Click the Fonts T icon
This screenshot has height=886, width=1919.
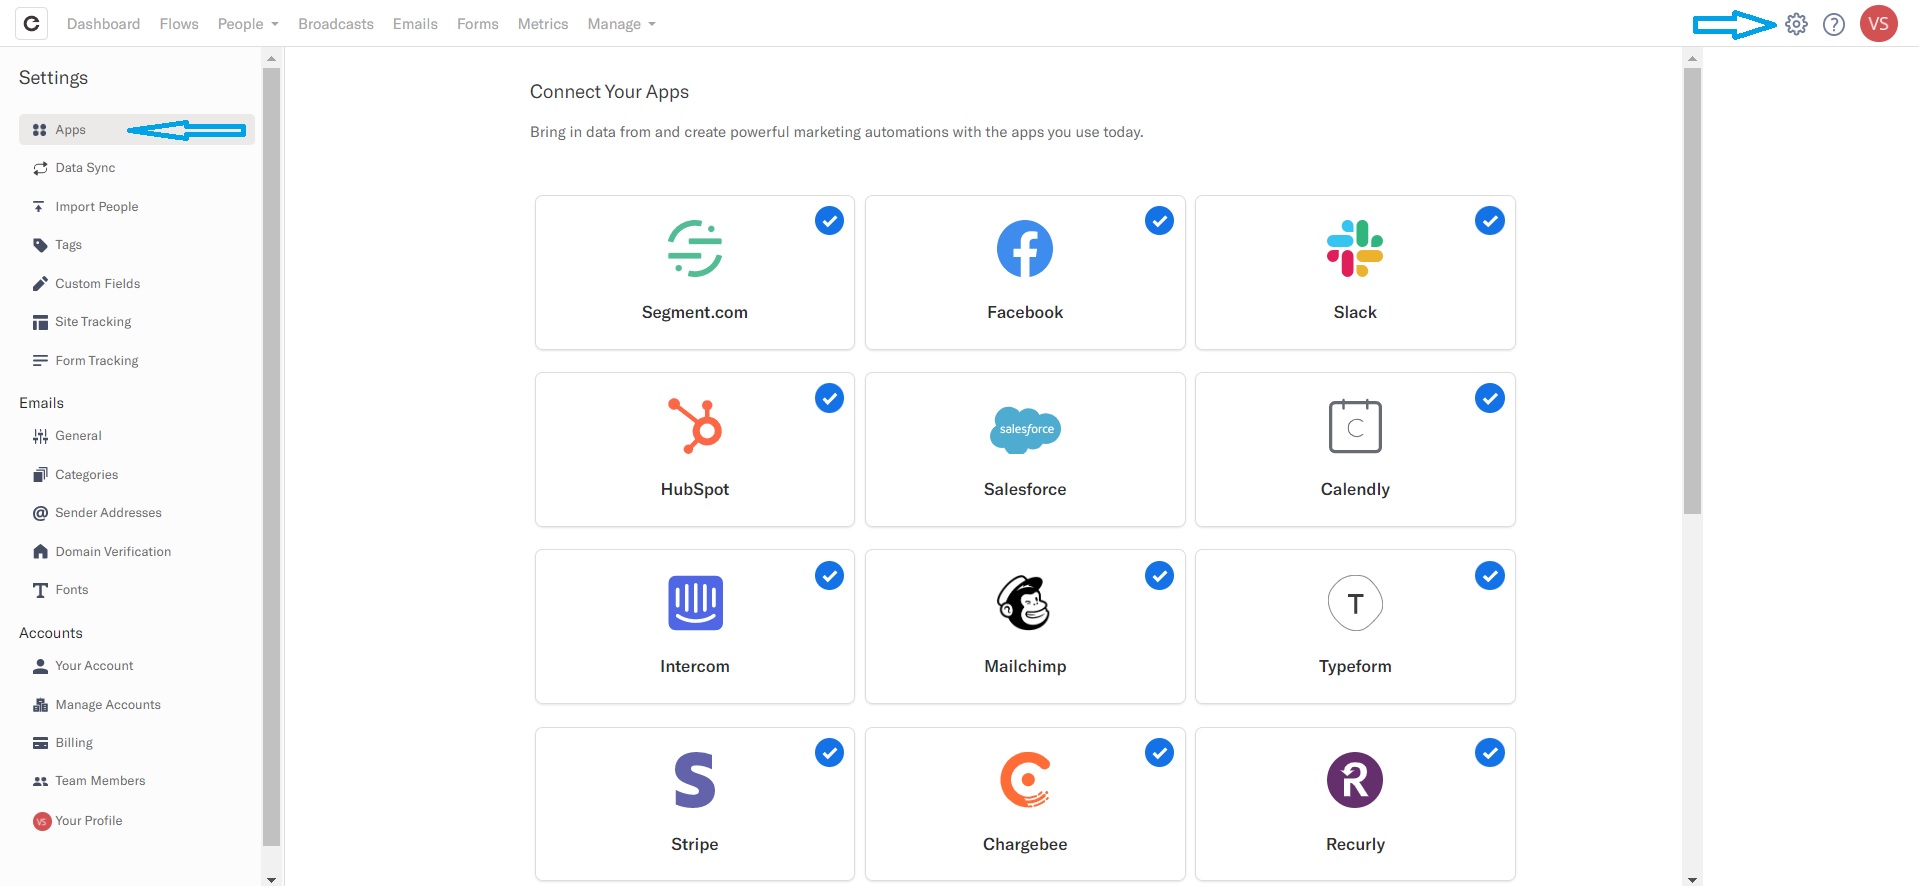coord(40,590)
